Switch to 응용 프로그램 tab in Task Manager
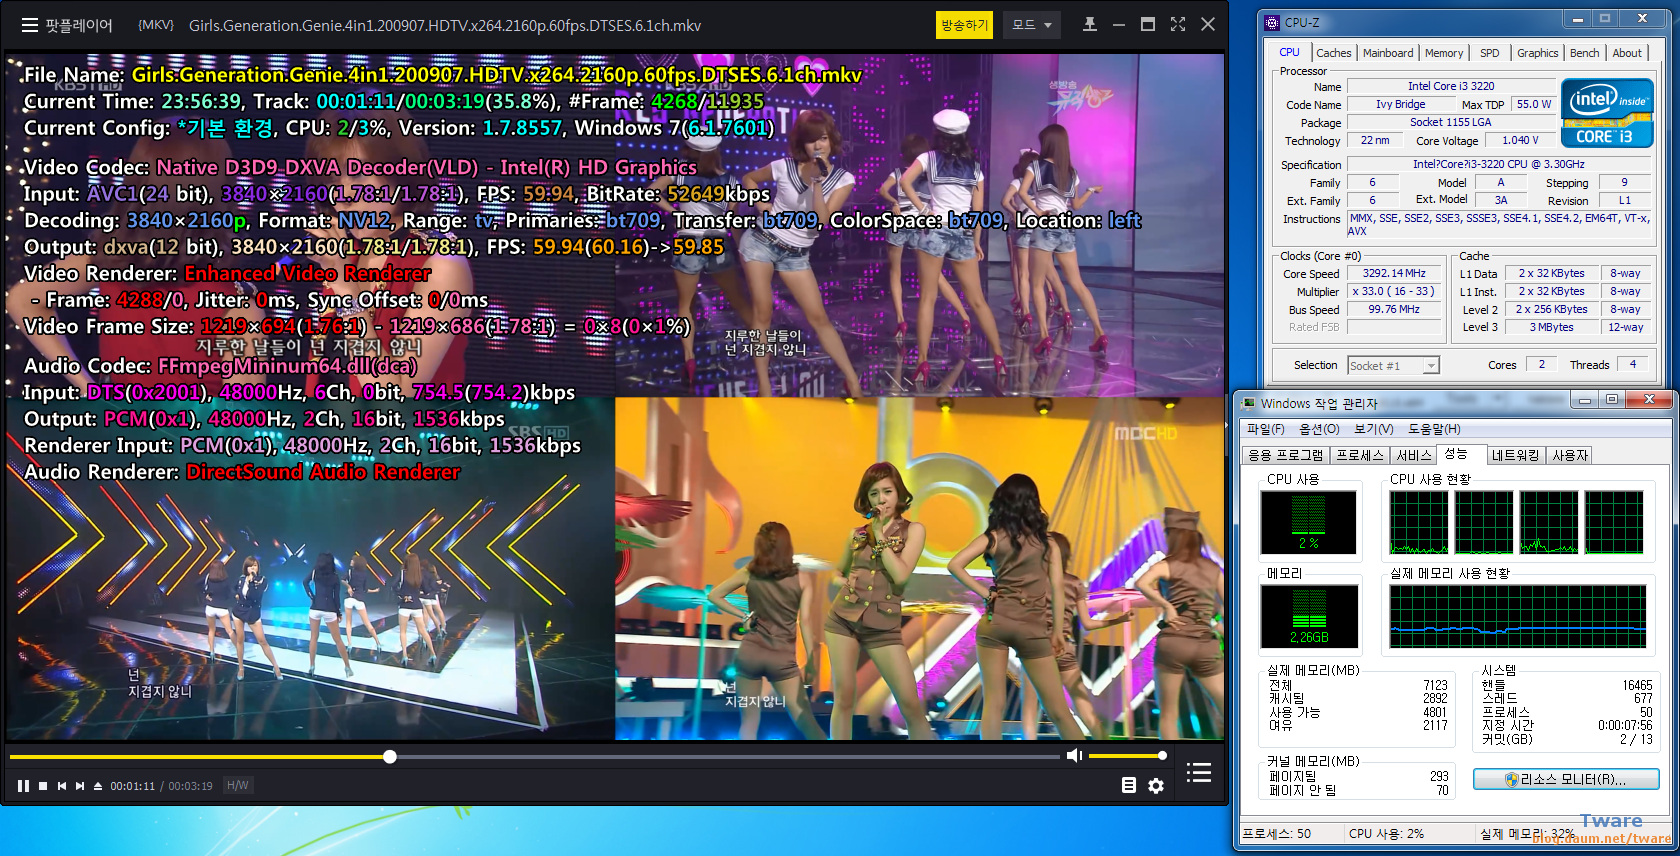This screenshot has width=1680, height=856. (1285, 455)
